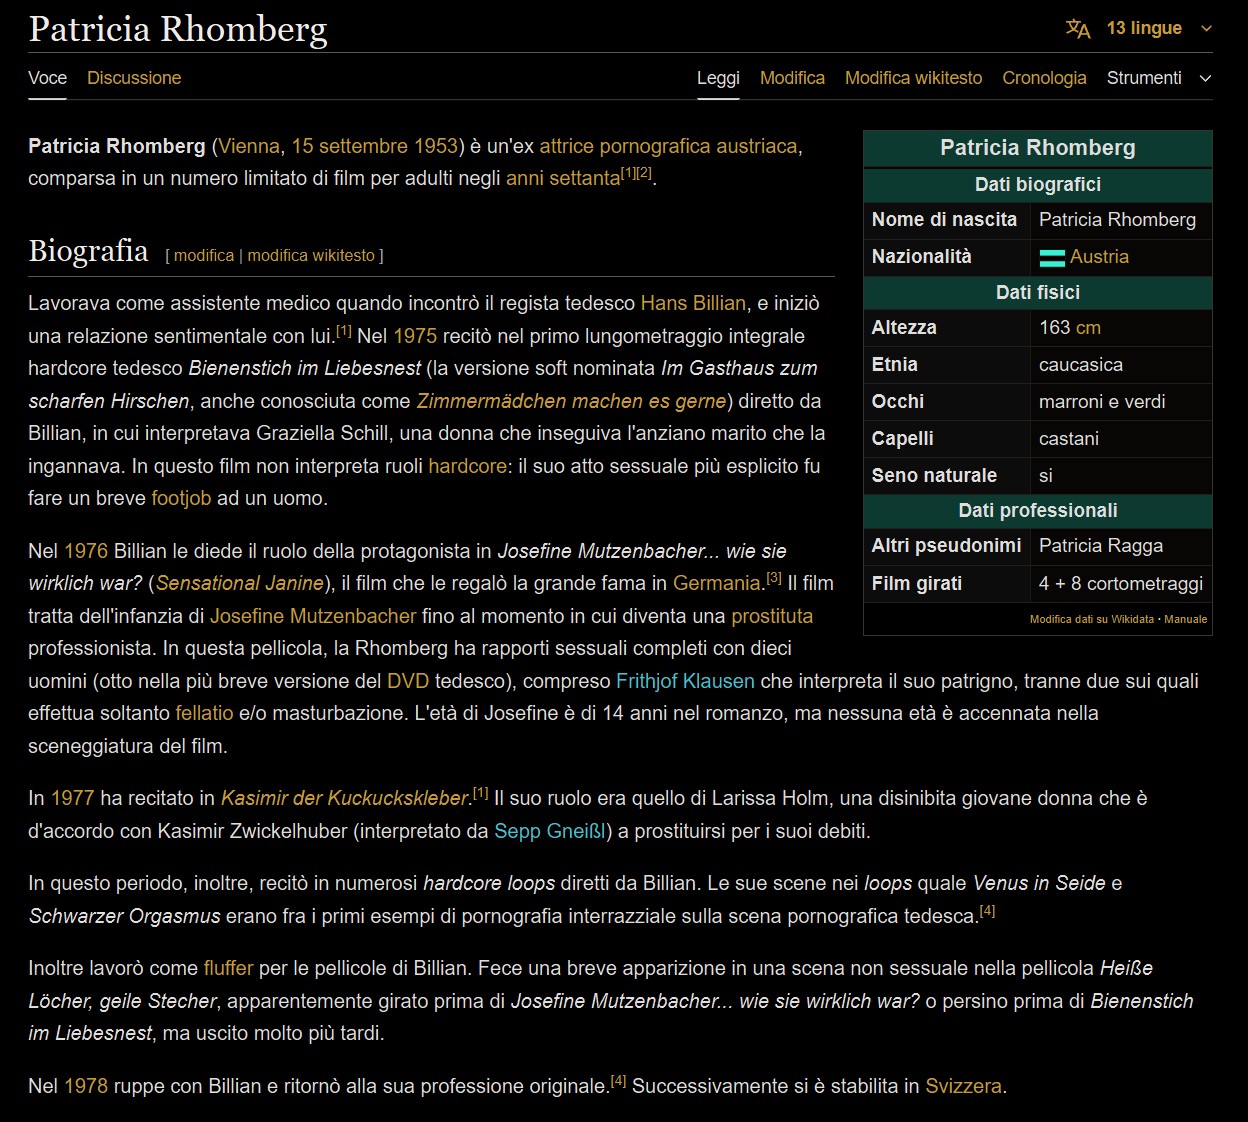Open the Cronologia history tab

[x=1044, y=78]
